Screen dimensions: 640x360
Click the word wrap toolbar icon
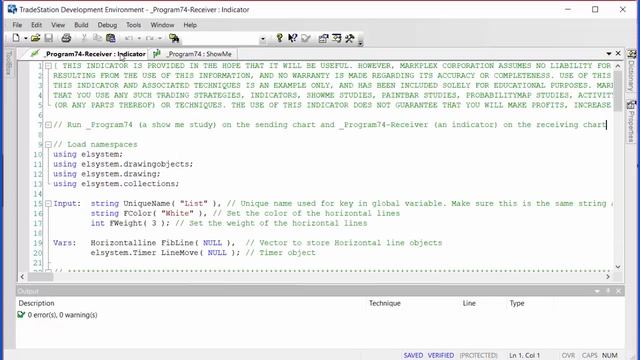(x=337, y=38)
